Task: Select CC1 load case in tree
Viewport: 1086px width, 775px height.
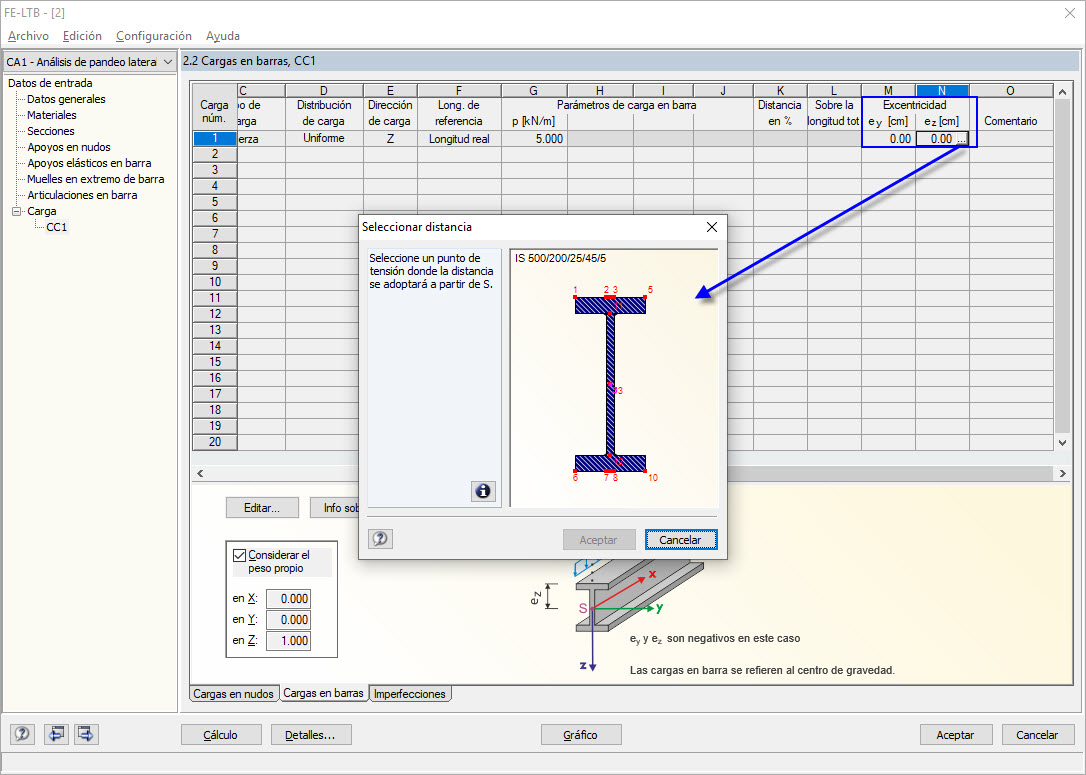Action: pyautogui.click(x=57, y=227)
